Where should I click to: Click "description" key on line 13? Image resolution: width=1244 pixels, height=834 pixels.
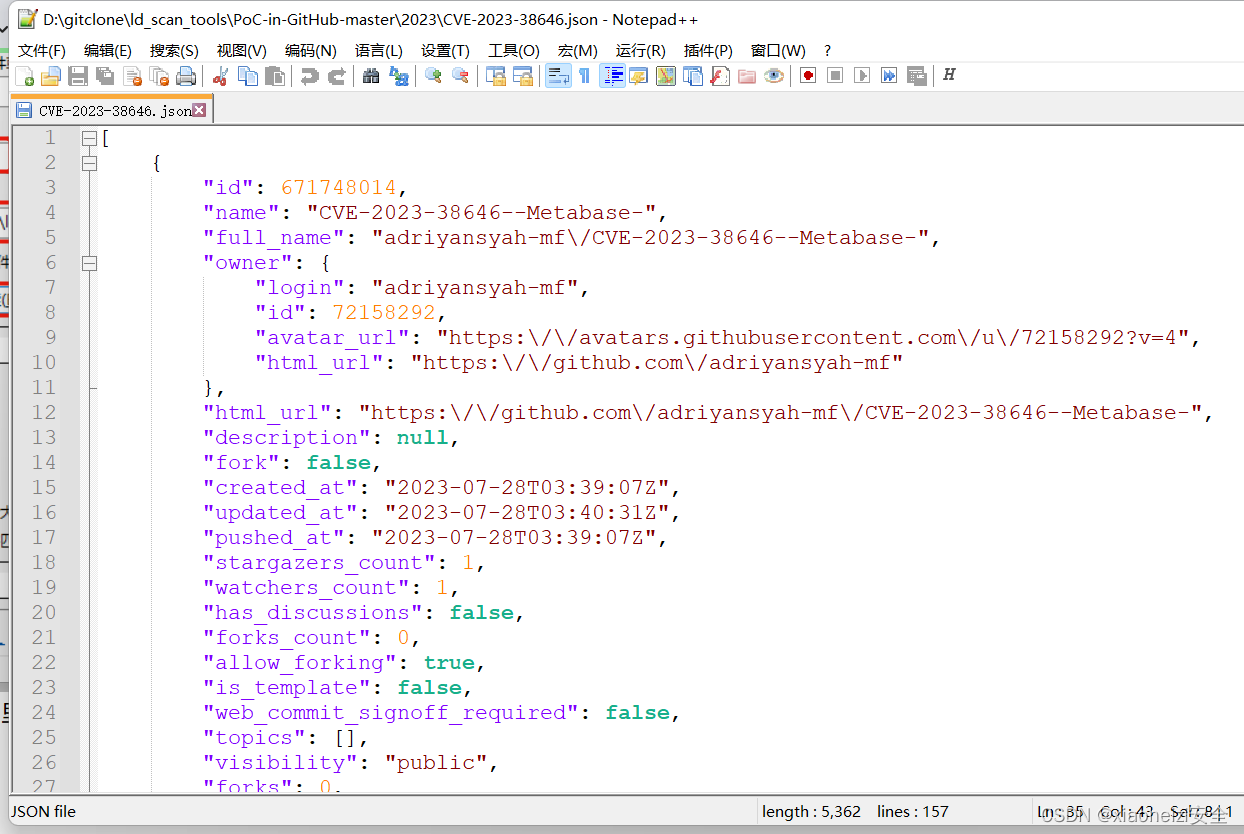coord(286,438)
